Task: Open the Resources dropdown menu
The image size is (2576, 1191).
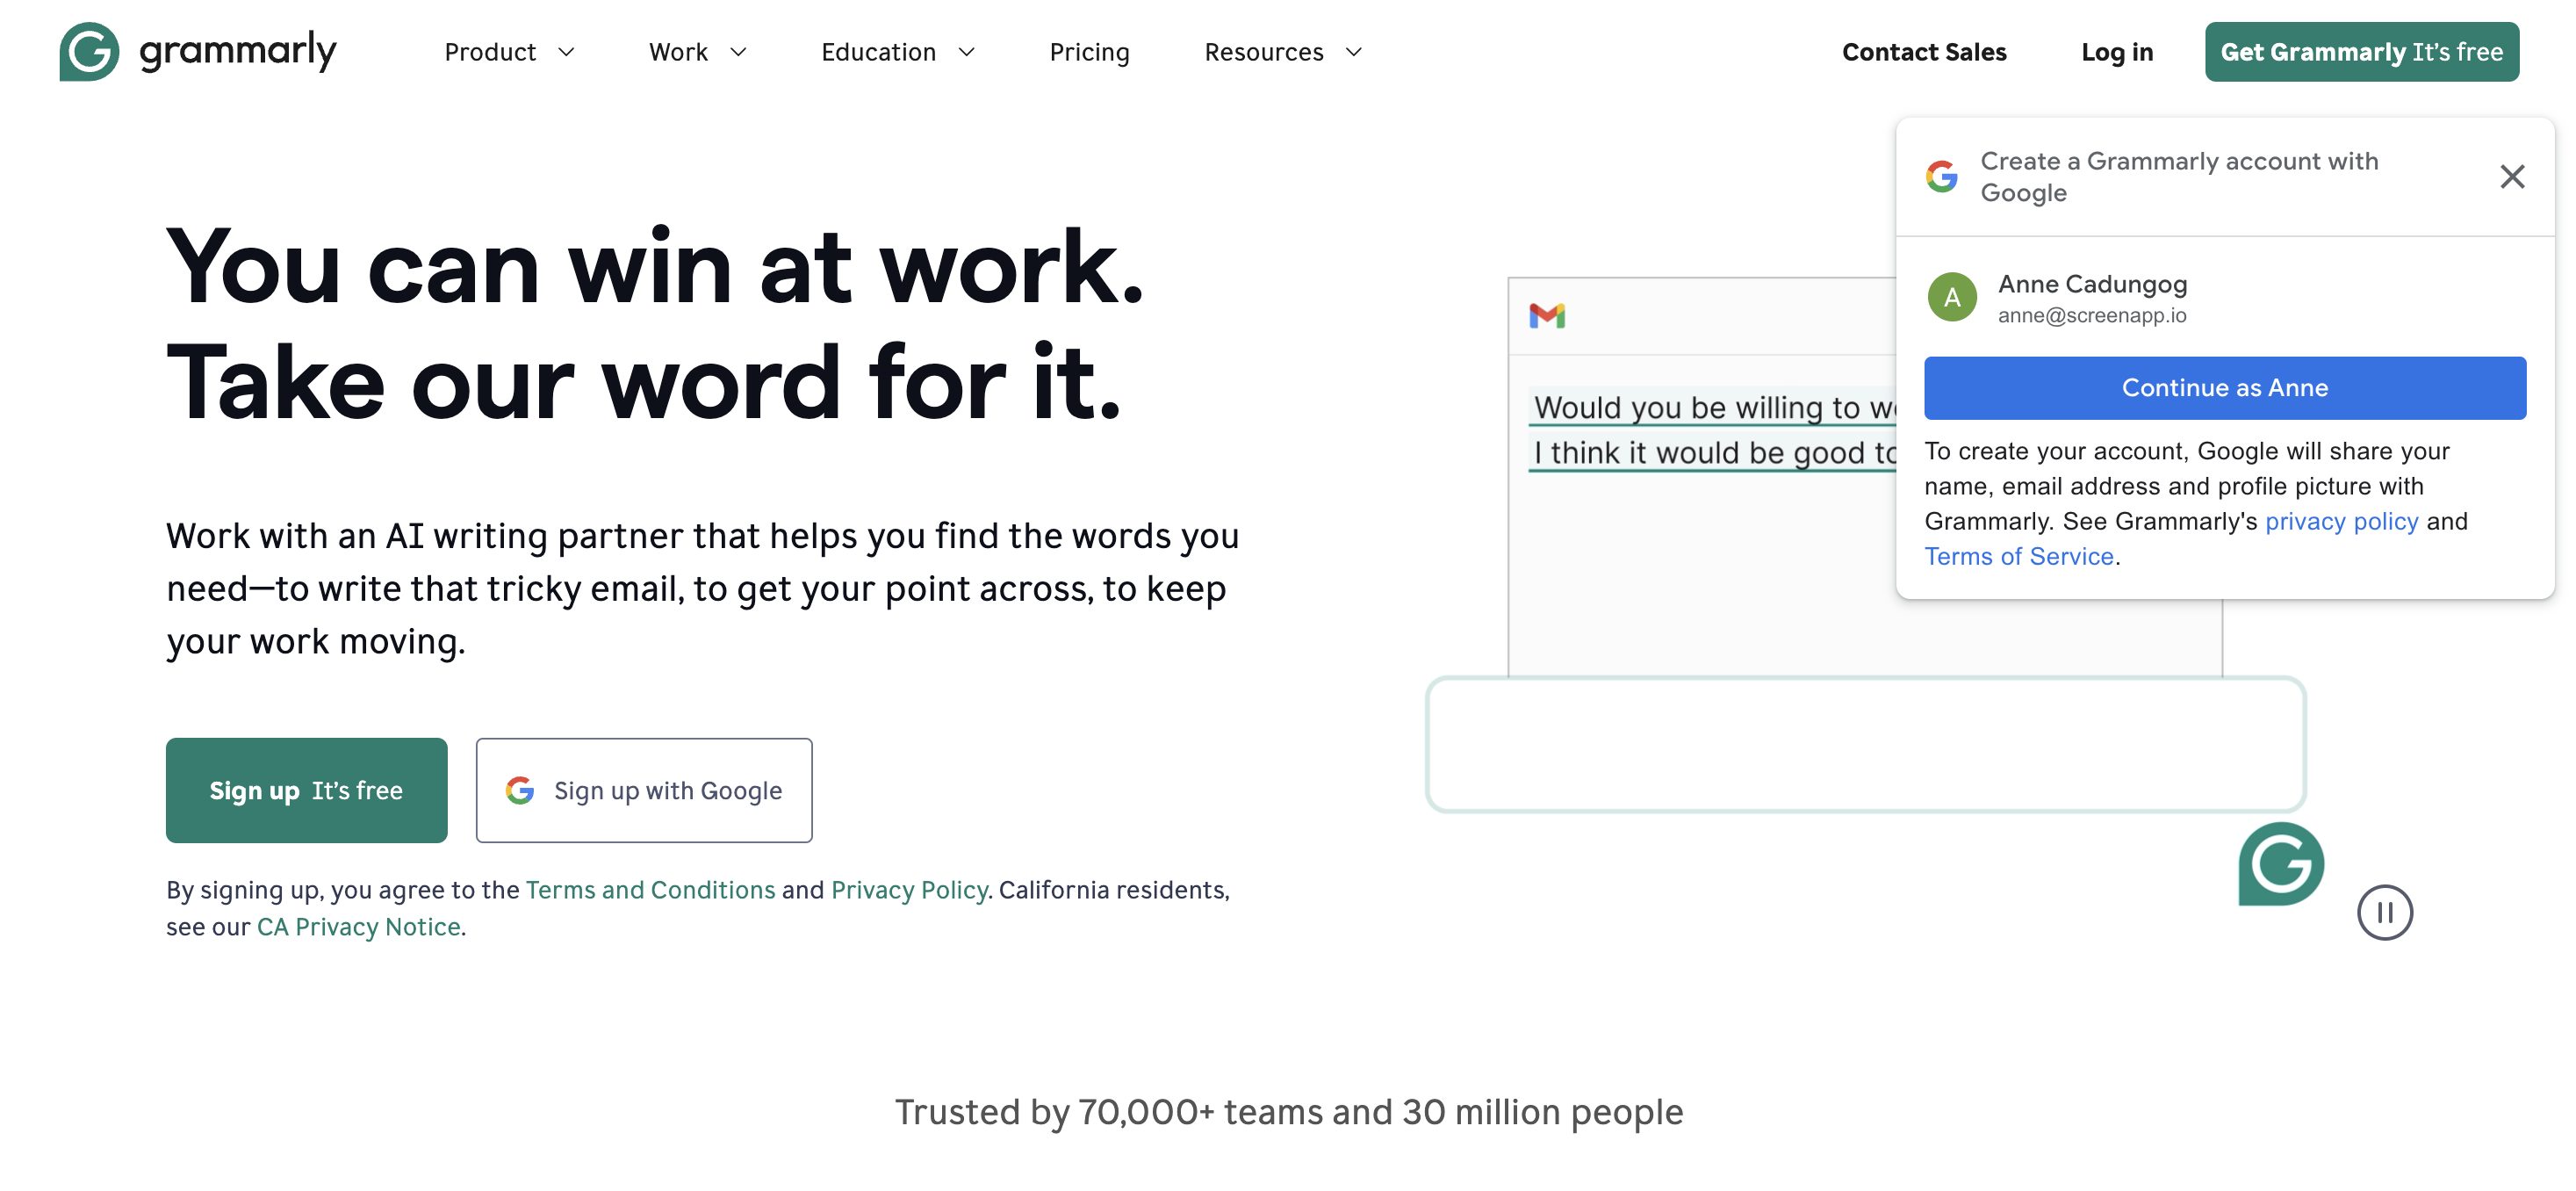Action: pyautogui.click(x=1282, y=52)
